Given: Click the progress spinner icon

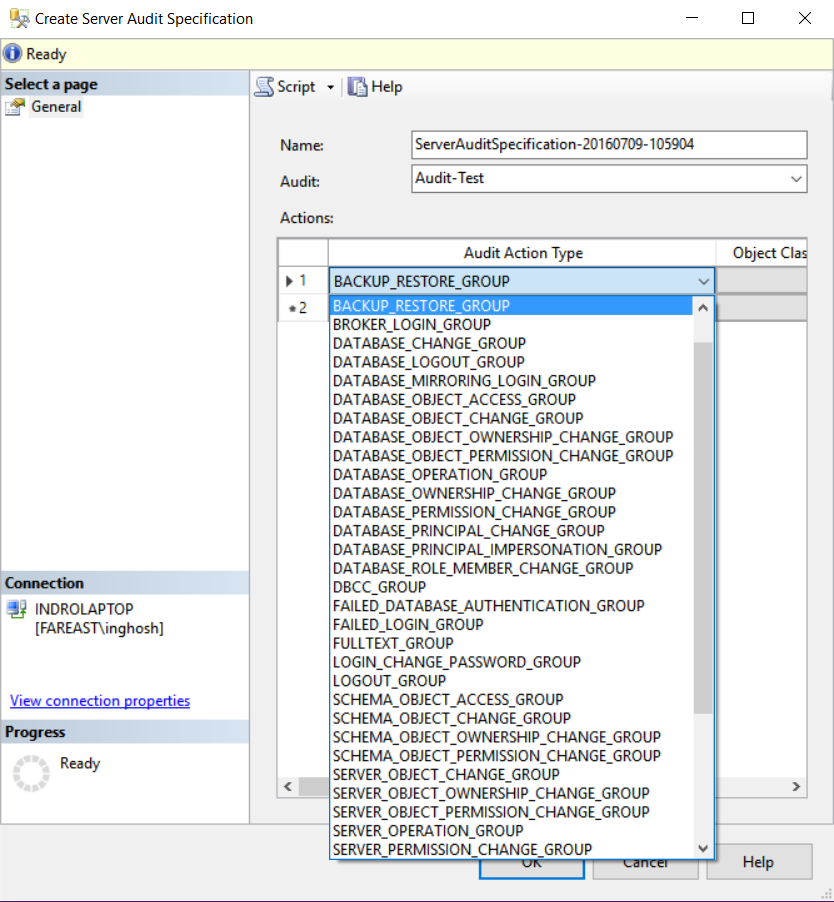Looking at the screenshot, I should coord(30,773).
